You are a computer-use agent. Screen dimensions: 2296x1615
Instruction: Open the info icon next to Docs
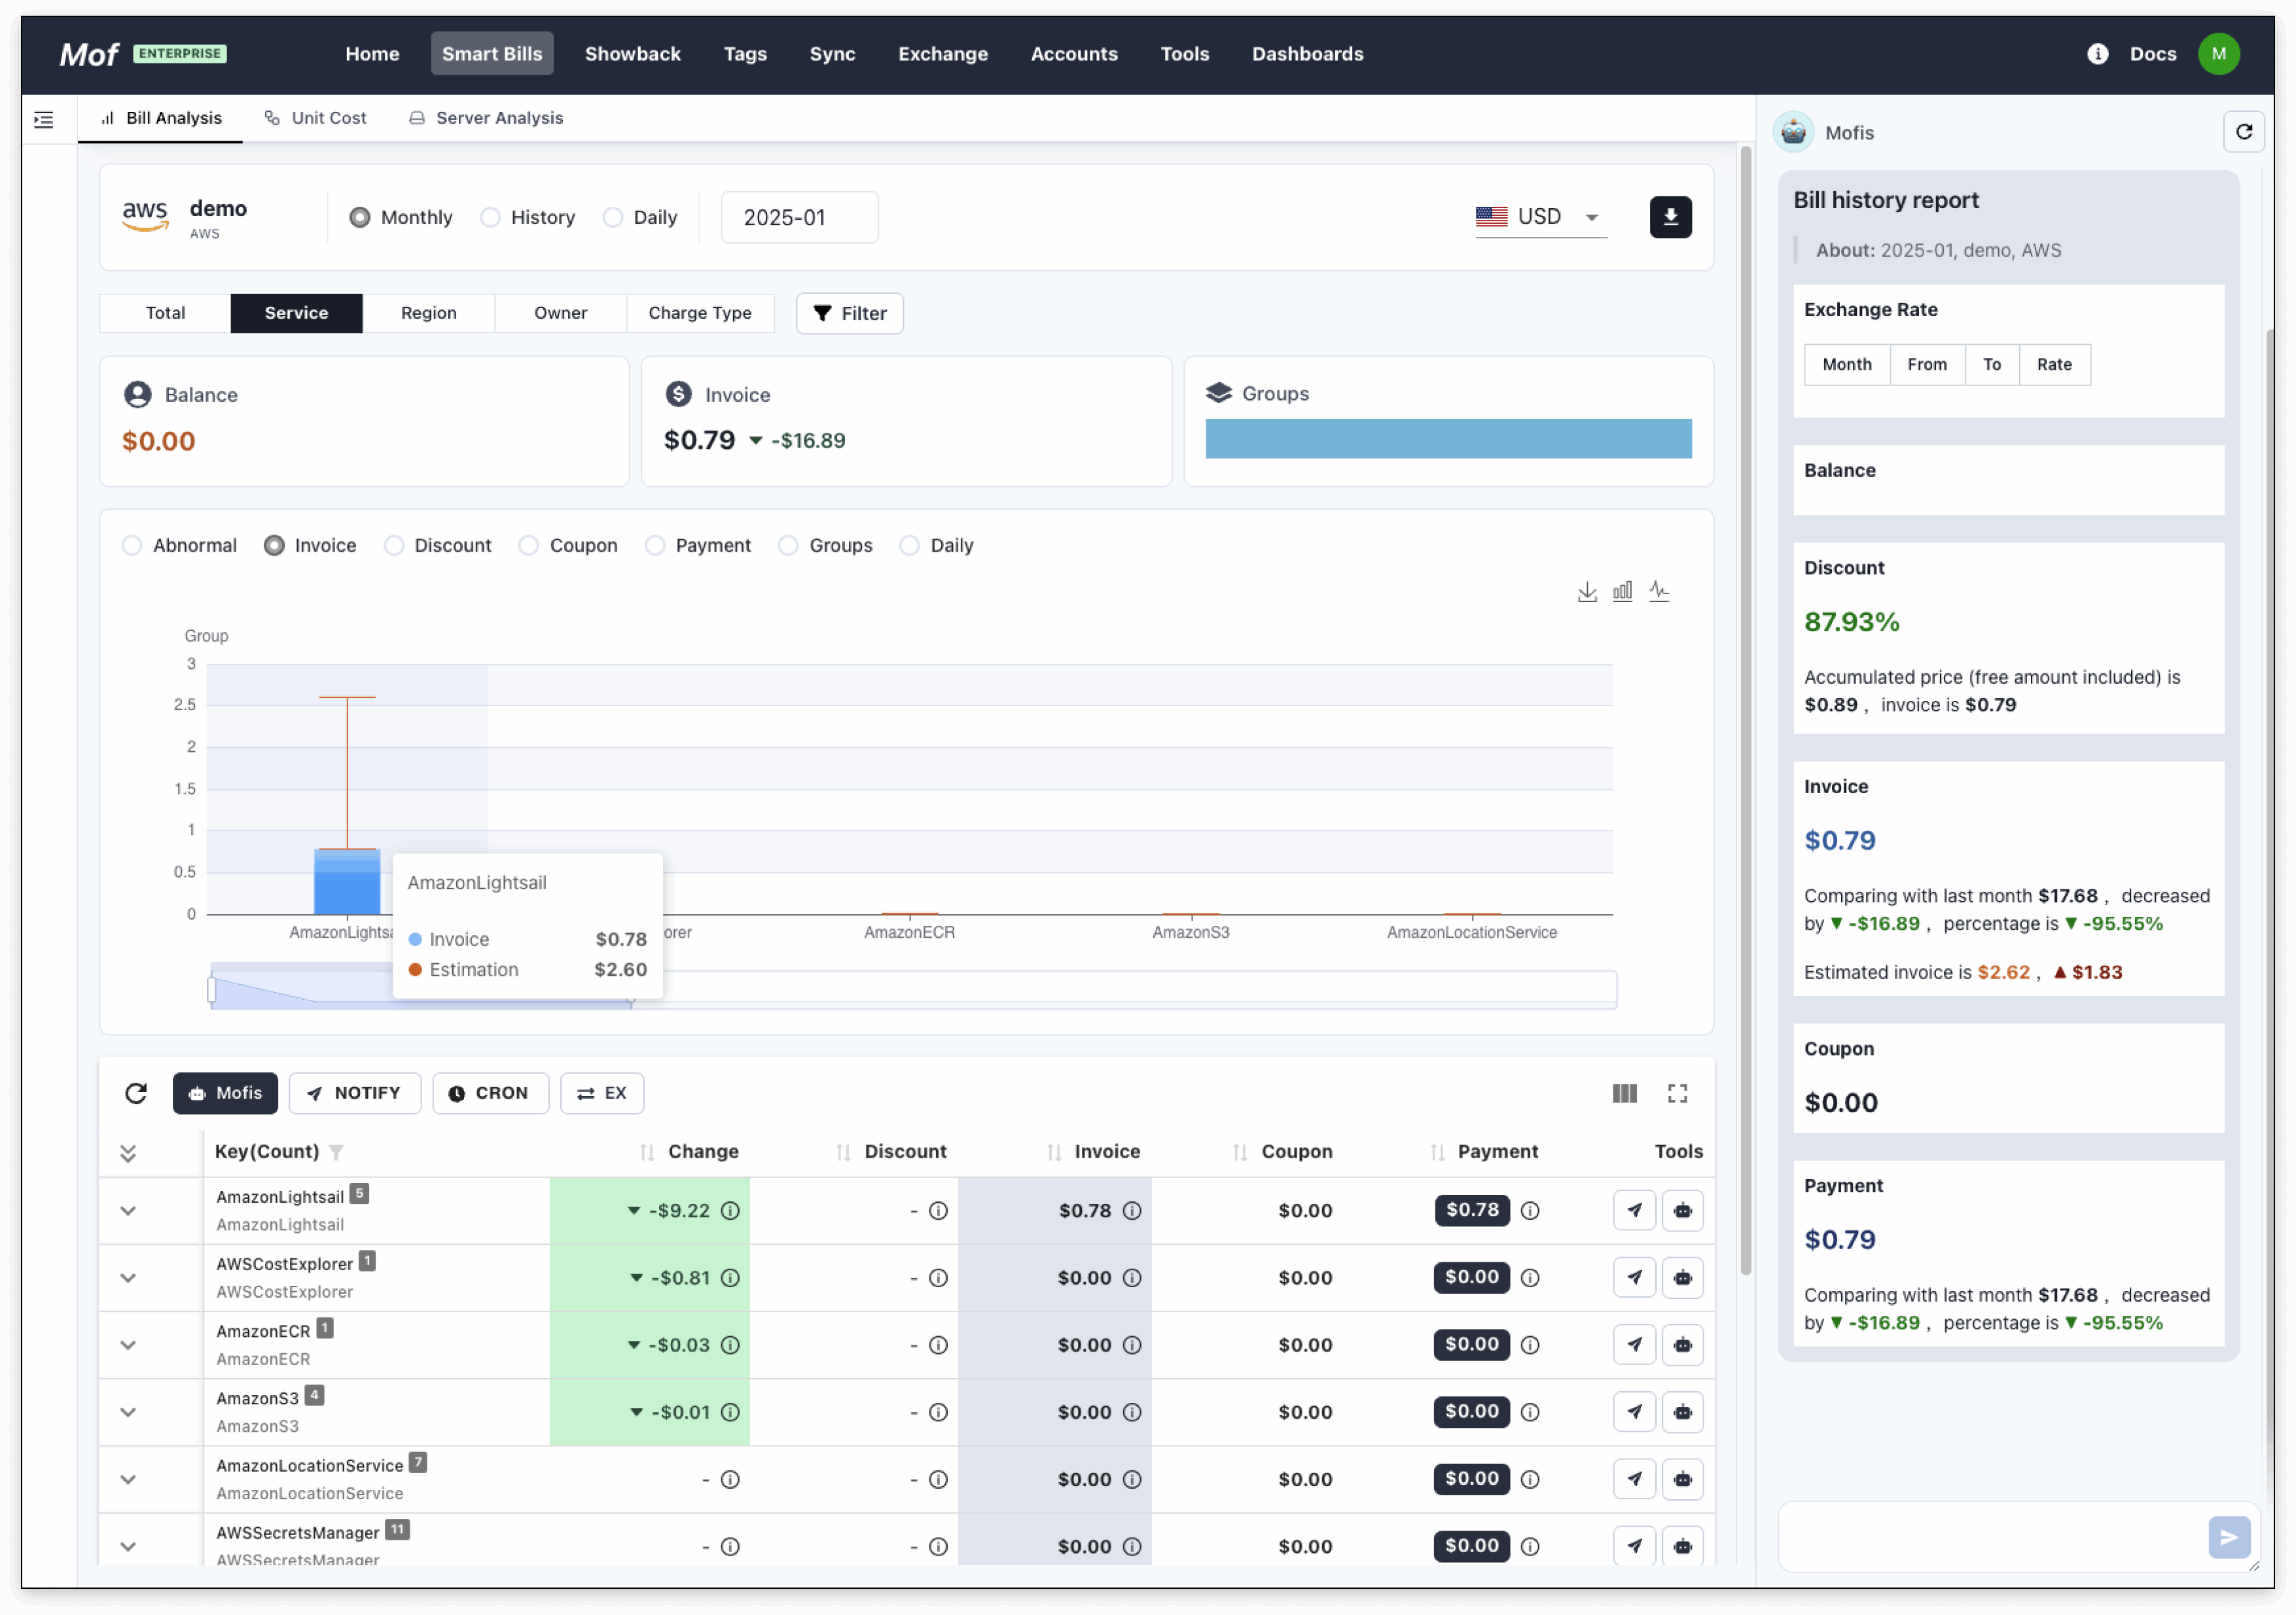coord(2097,54)
